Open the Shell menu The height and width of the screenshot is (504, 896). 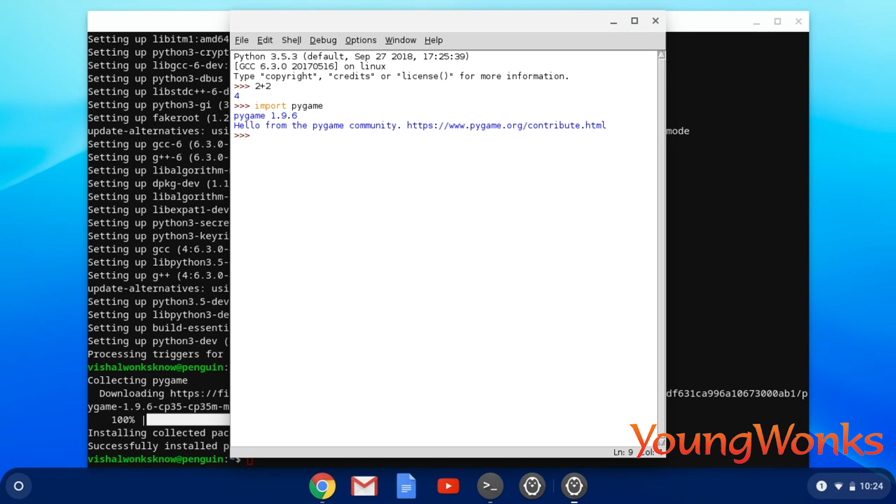coord(291,40)
